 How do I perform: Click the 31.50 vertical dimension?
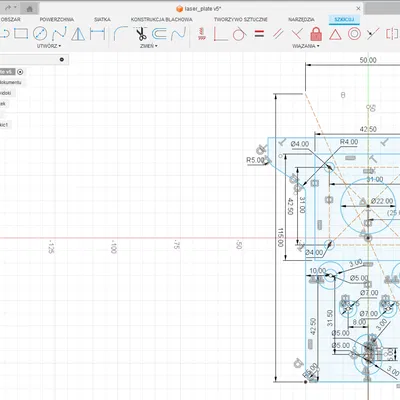coord(330,318)
